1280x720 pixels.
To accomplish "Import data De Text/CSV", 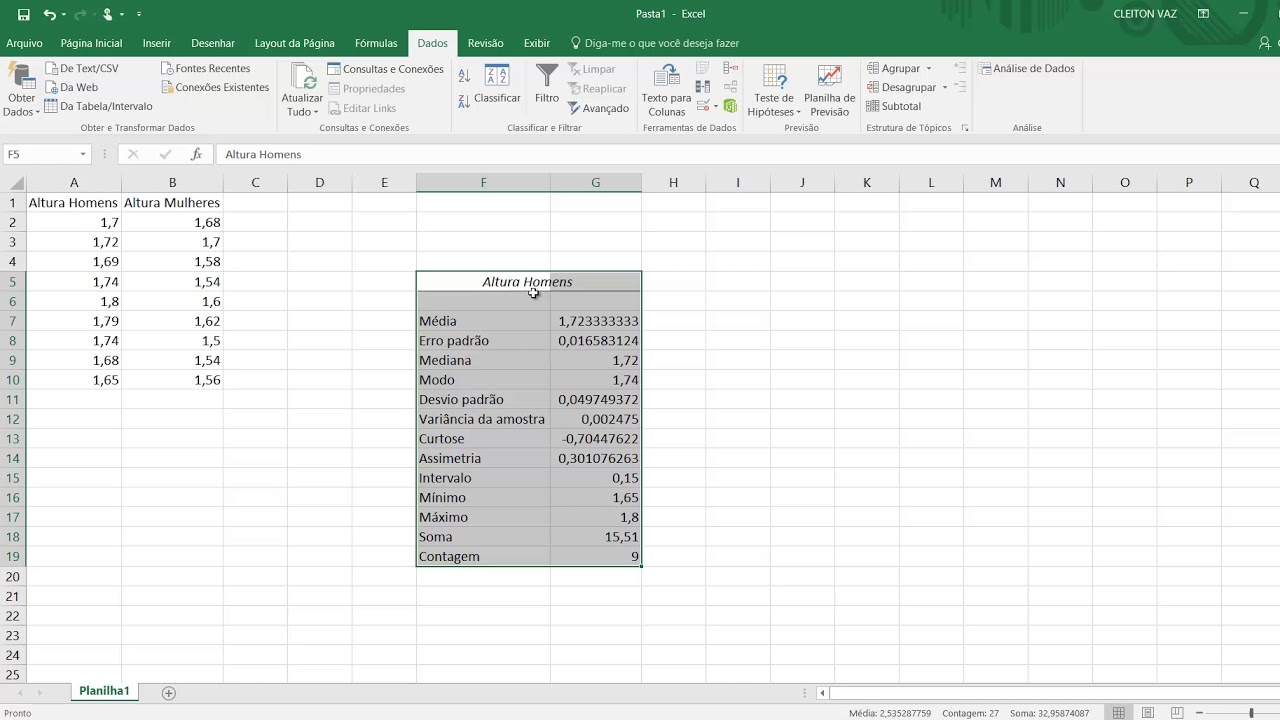I will pos(81,68).
